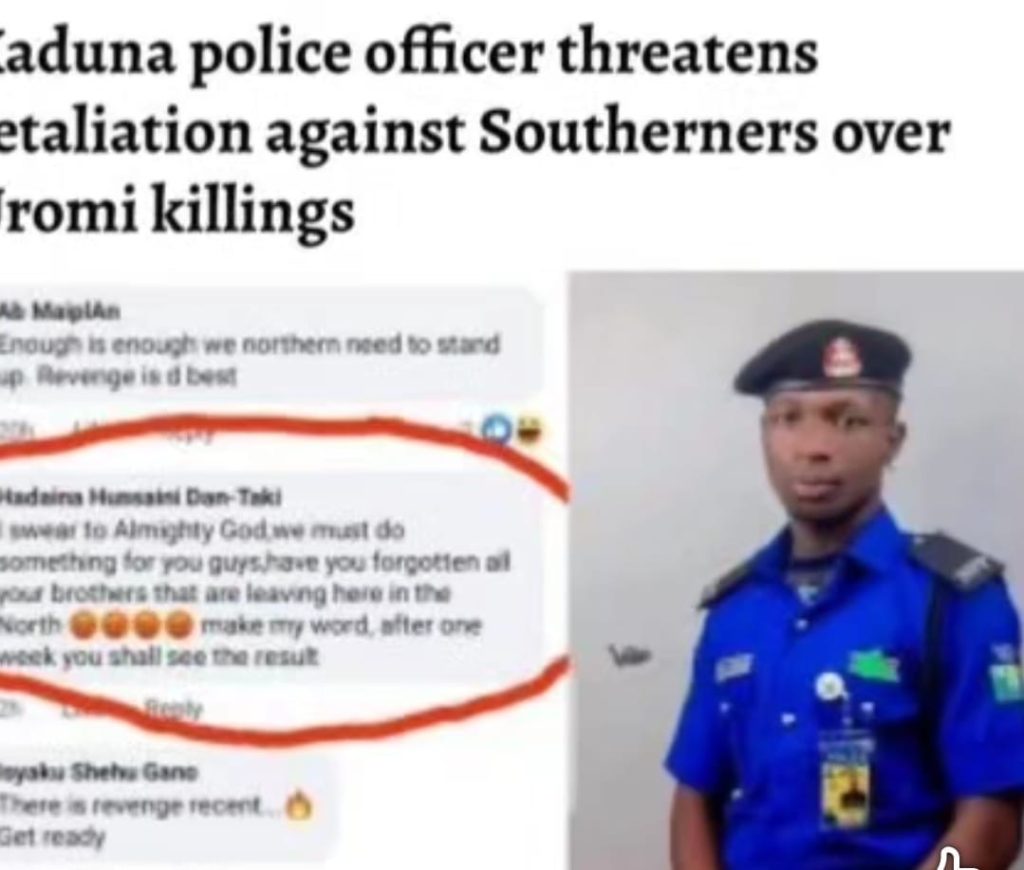Click the 'I swear to Almighty God' comment
This screenshot has height=870, width=1024.
pos(270,577)
